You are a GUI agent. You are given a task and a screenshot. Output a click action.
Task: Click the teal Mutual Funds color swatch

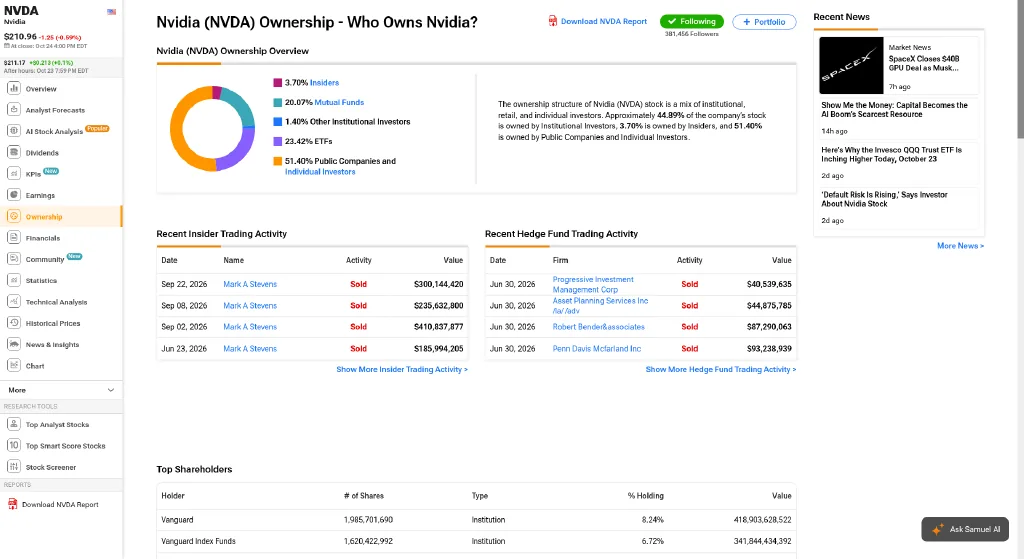[278, 103]
